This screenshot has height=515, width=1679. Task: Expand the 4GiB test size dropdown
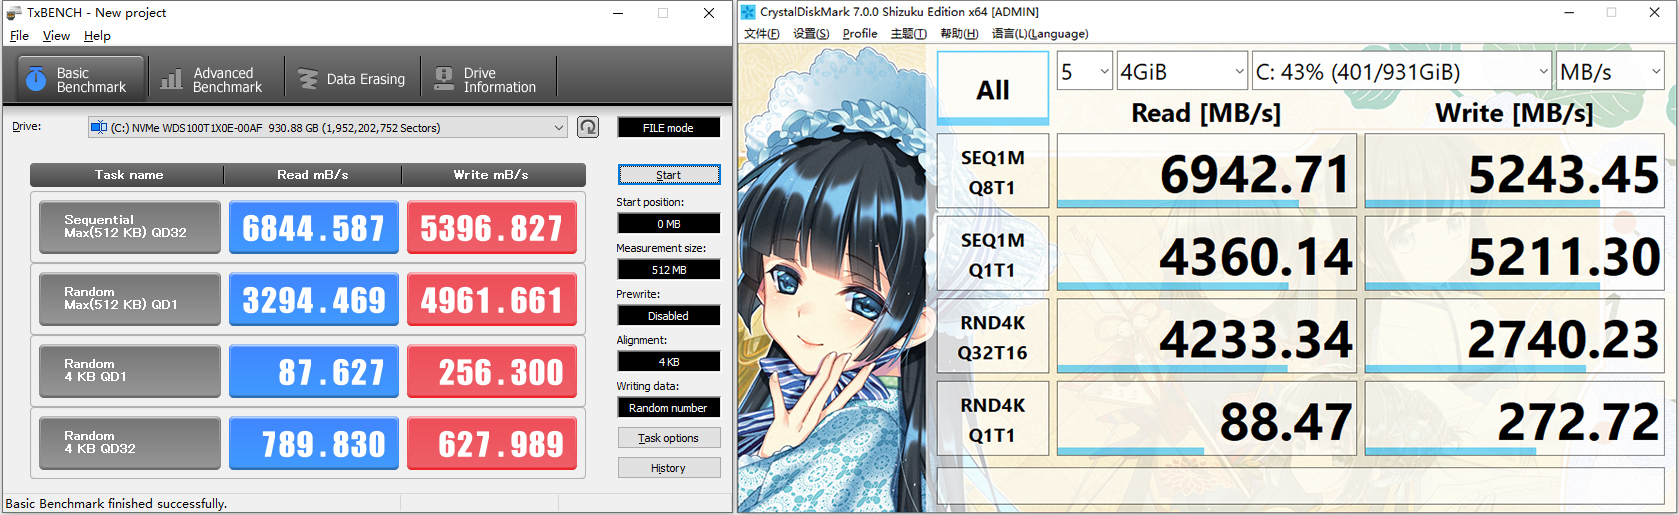1182,72
